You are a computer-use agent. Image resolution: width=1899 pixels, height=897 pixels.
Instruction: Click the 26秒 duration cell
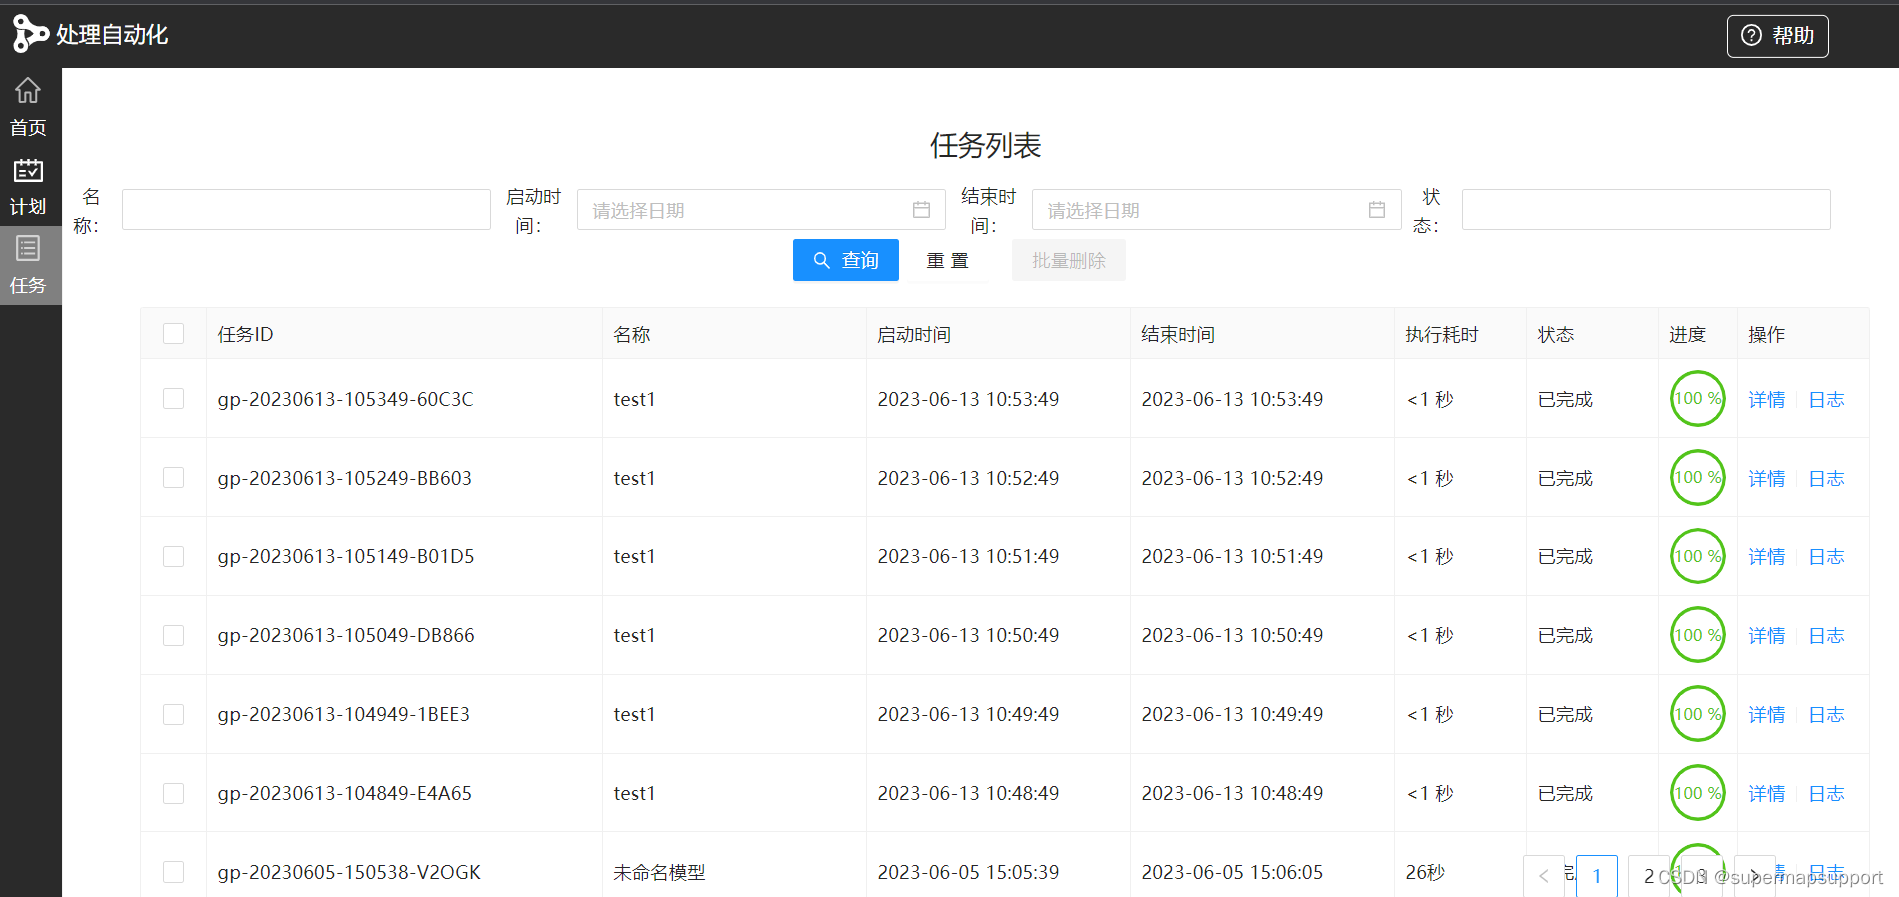click(x=1425, y=872)
